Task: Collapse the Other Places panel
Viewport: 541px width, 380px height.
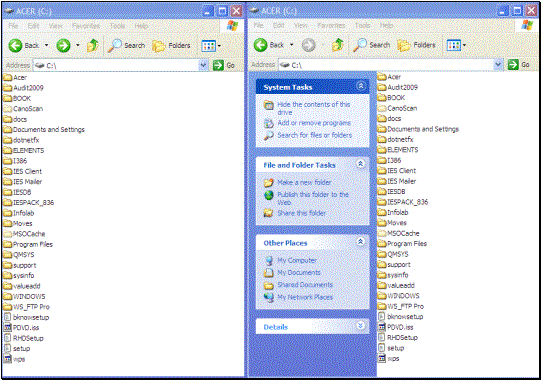Action: click(360, 242)
